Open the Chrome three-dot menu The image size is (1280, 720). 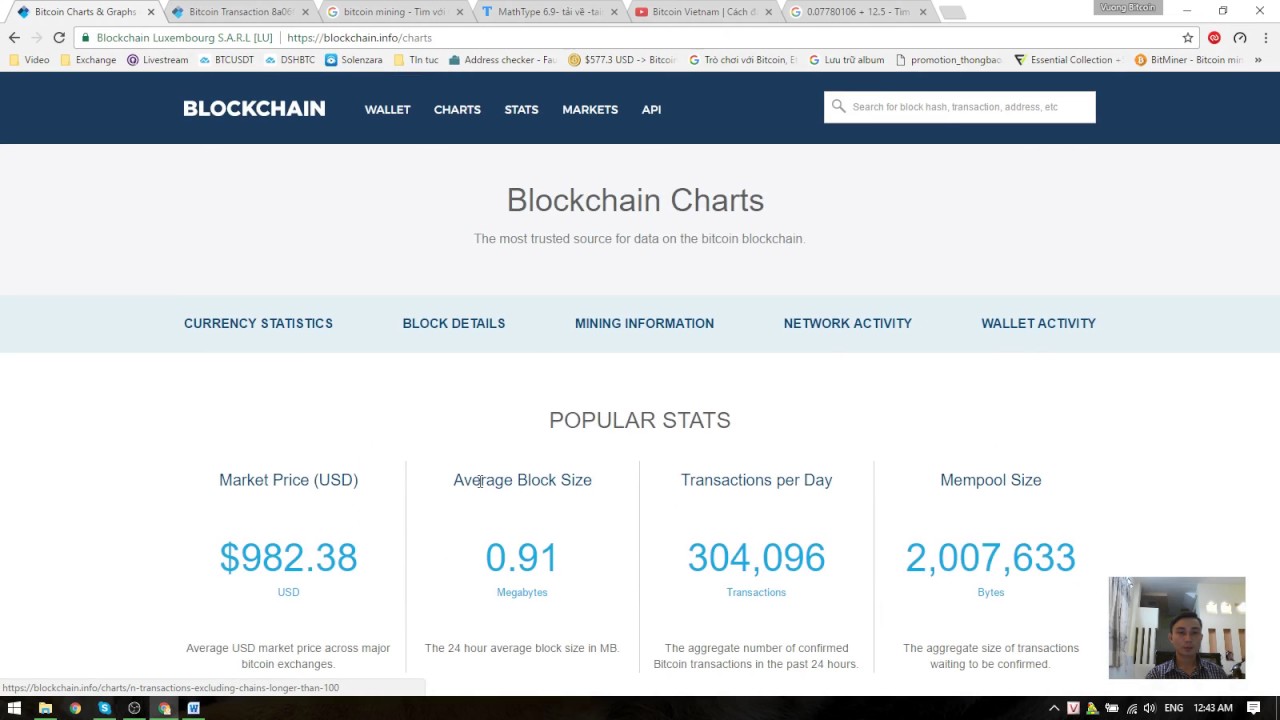pos(1265,37)
